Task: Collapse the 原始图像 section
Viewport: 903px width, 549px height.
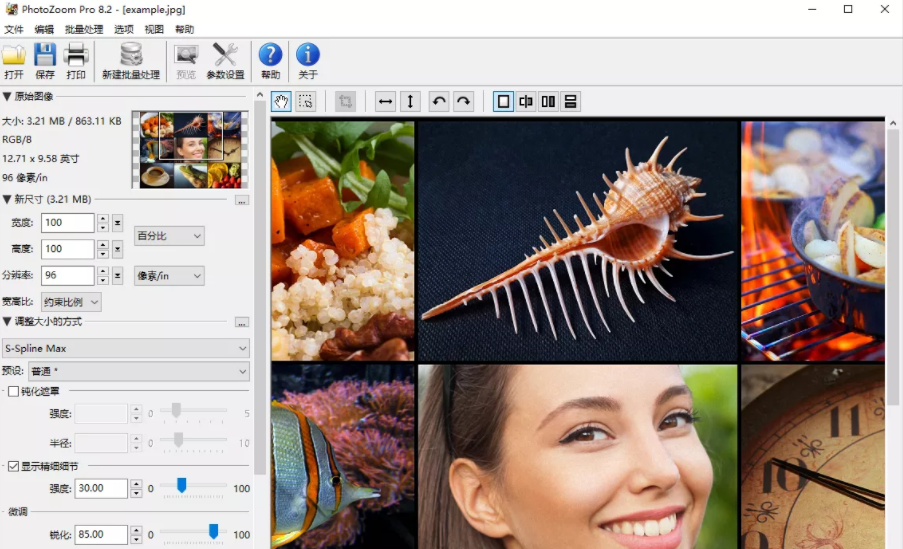Action: pos(7,96)
